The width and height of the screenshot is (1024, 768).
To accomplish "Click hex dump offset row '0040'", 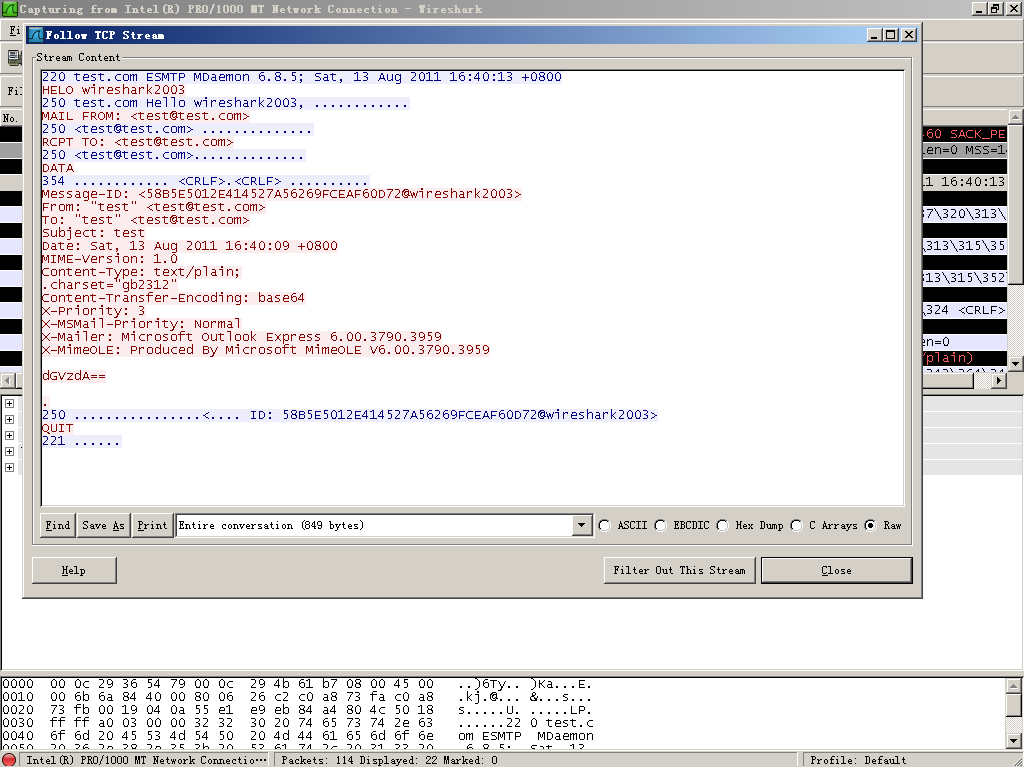I will (18, 736).
